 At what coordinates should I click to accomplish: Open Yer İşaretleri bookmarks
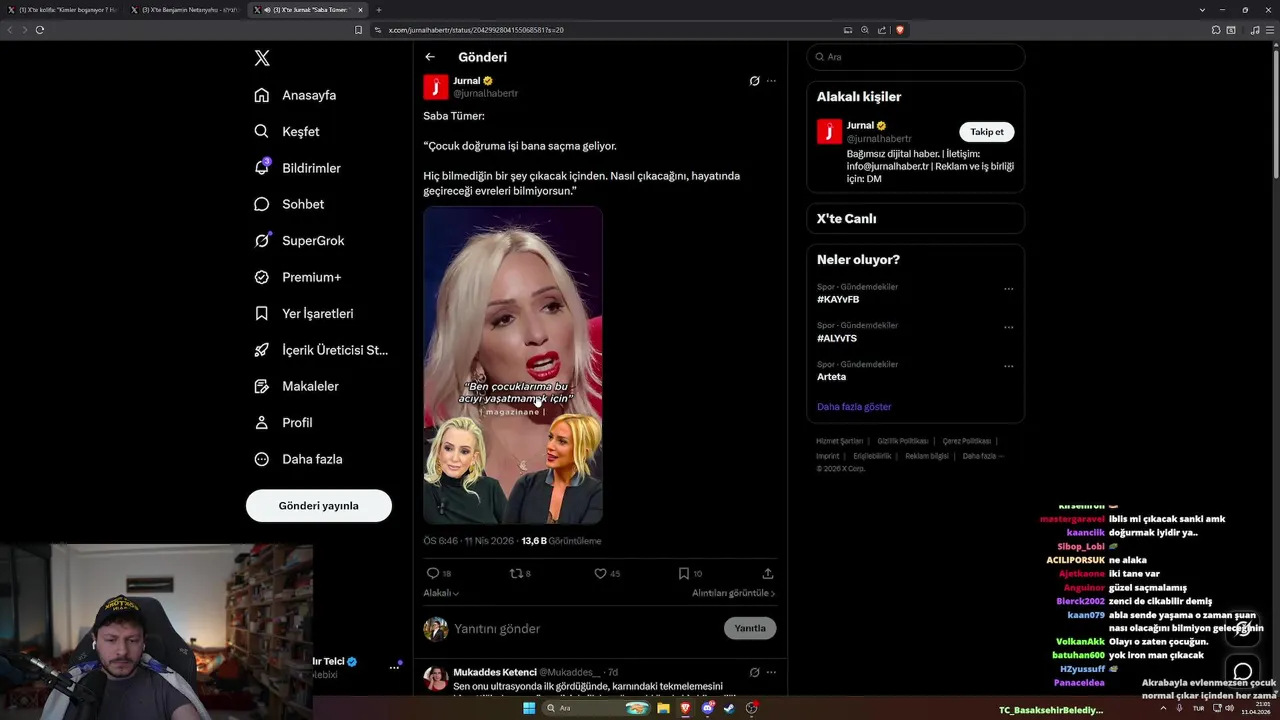point(304,313)
